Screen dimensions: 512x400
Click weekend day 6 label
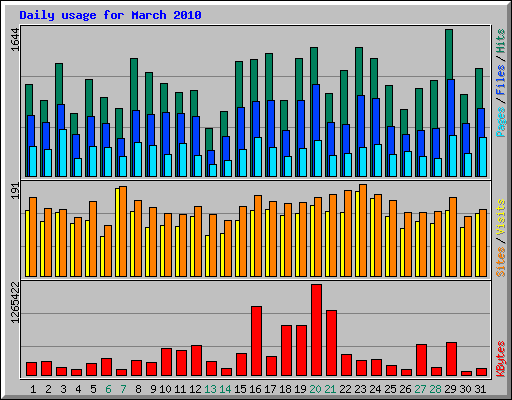click(108, 389)
